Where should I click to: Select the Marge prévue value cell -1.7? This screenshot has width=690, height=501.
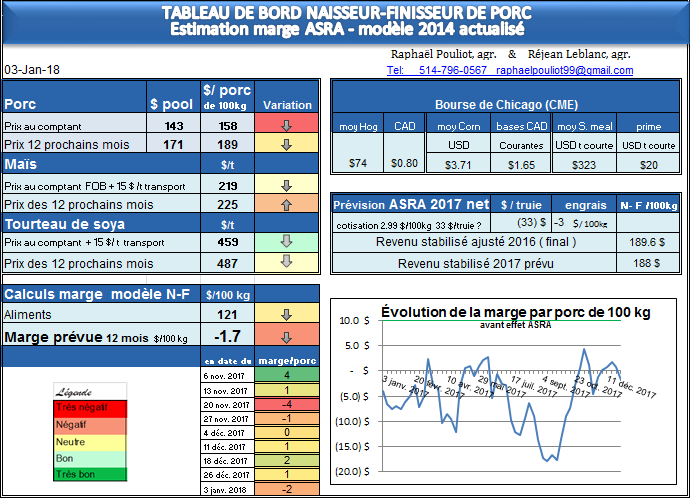(x=227, y=336)
